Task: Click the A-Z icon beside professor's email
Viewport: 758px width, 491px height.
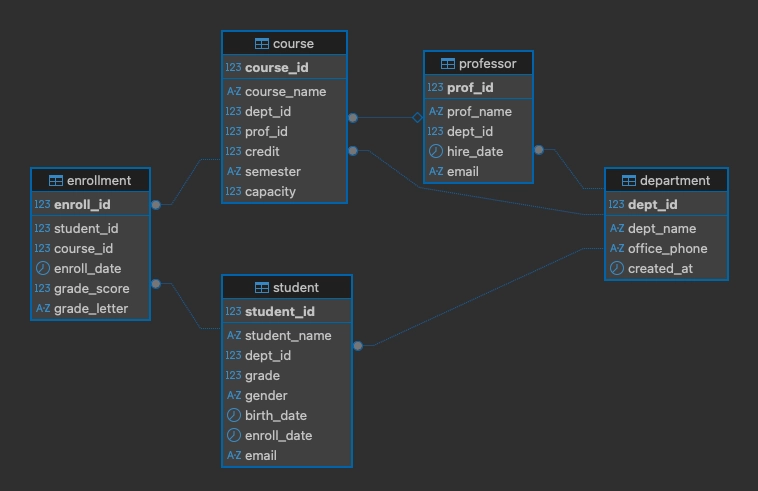Action: coord(436,172)
